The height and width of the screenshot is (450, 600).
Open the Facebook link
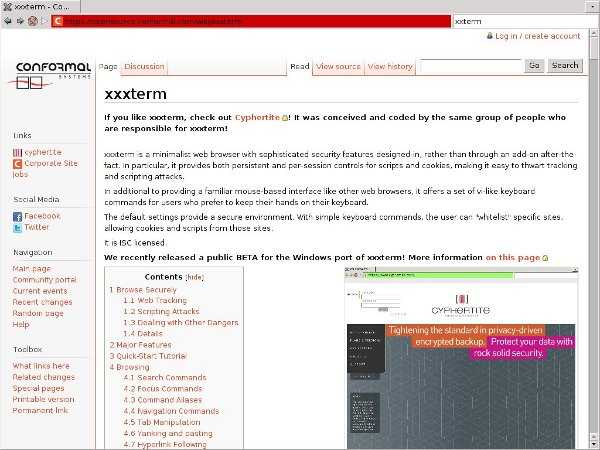tap(42, 216)
